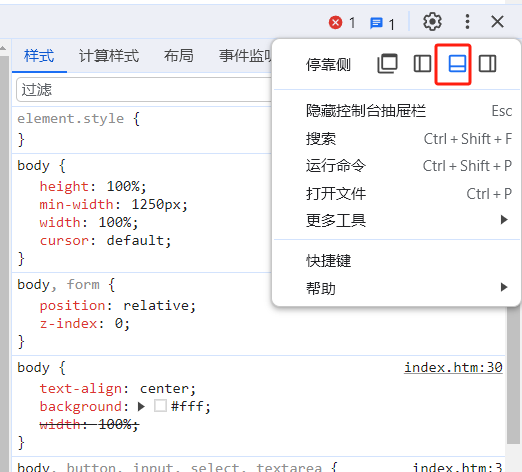Click the styles pane vertical scrollbar
Screen dimensions: 522x472
tap(513, 375)
